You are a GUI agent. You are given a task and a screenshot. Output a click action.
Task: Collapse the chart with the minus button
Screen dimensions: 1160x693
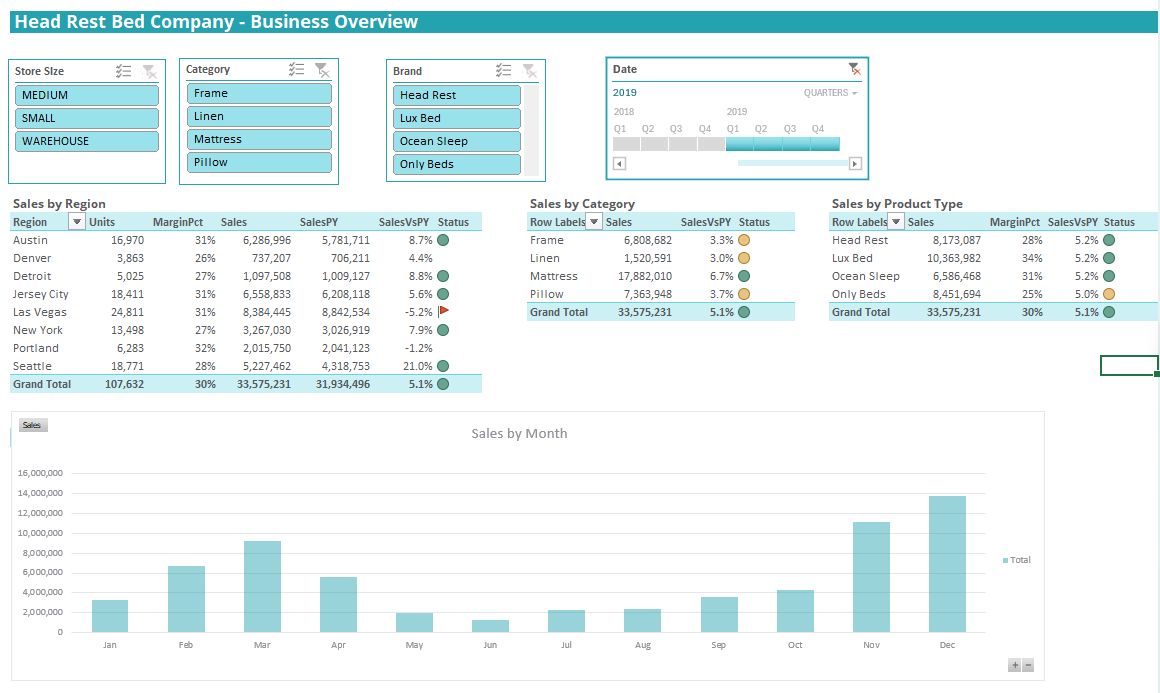1028,665
